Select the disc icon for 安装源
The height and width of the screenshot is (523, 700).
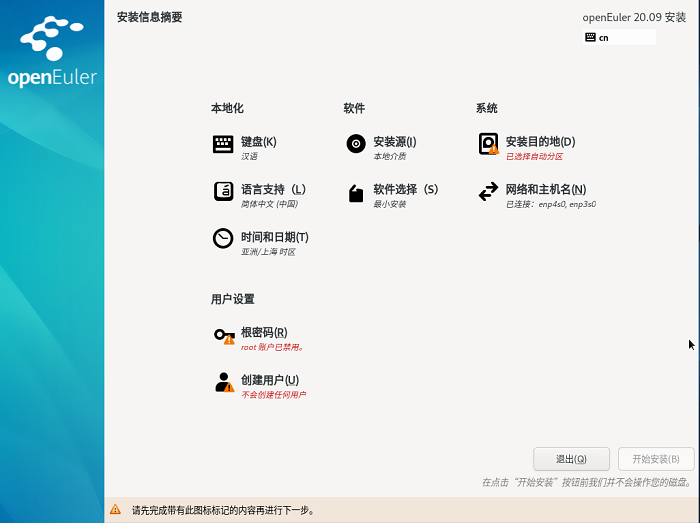pos(355,144)
